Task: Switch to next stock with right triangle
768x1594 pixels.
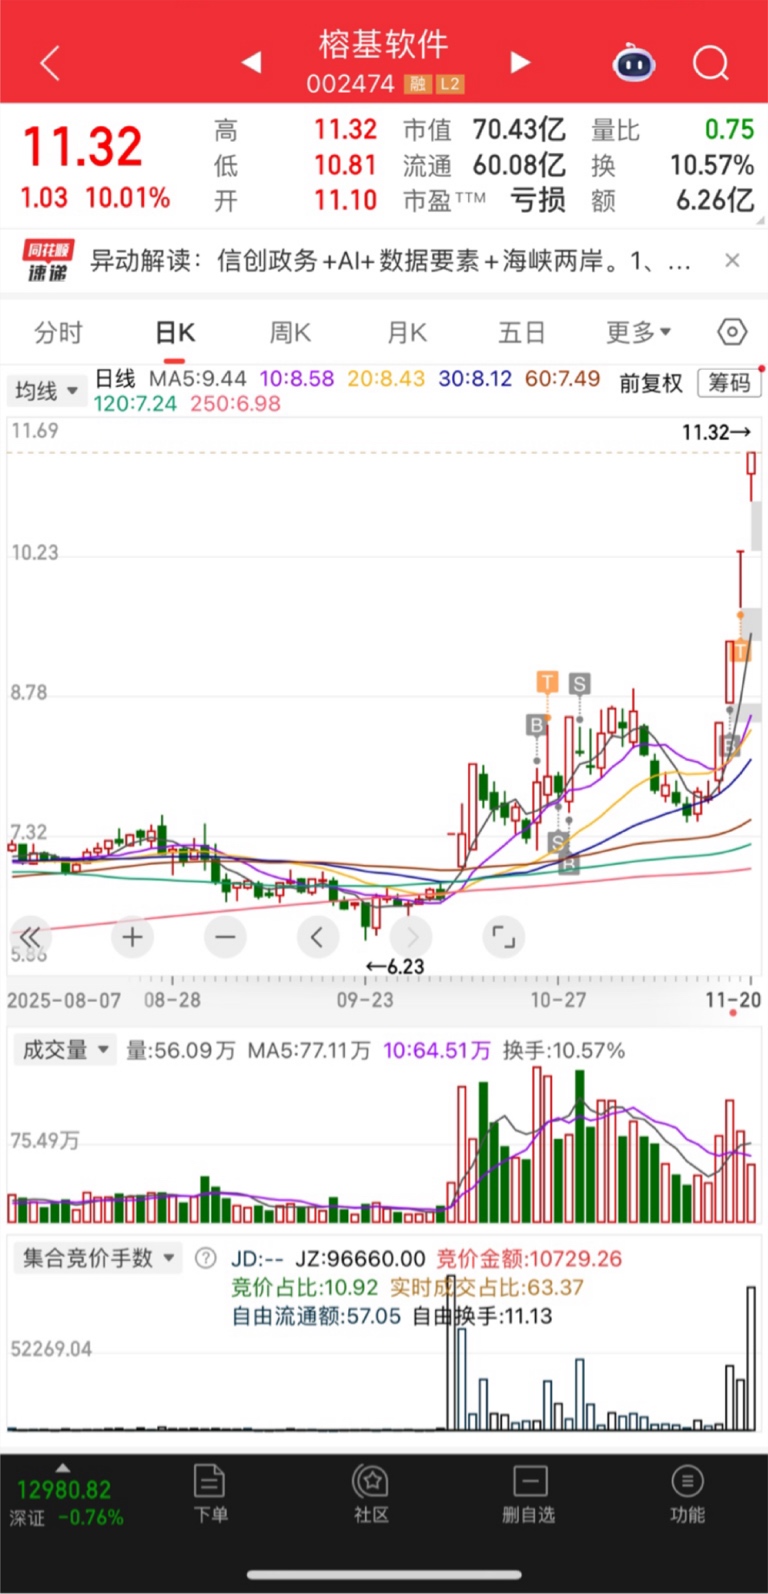Action: pos(519,63)
